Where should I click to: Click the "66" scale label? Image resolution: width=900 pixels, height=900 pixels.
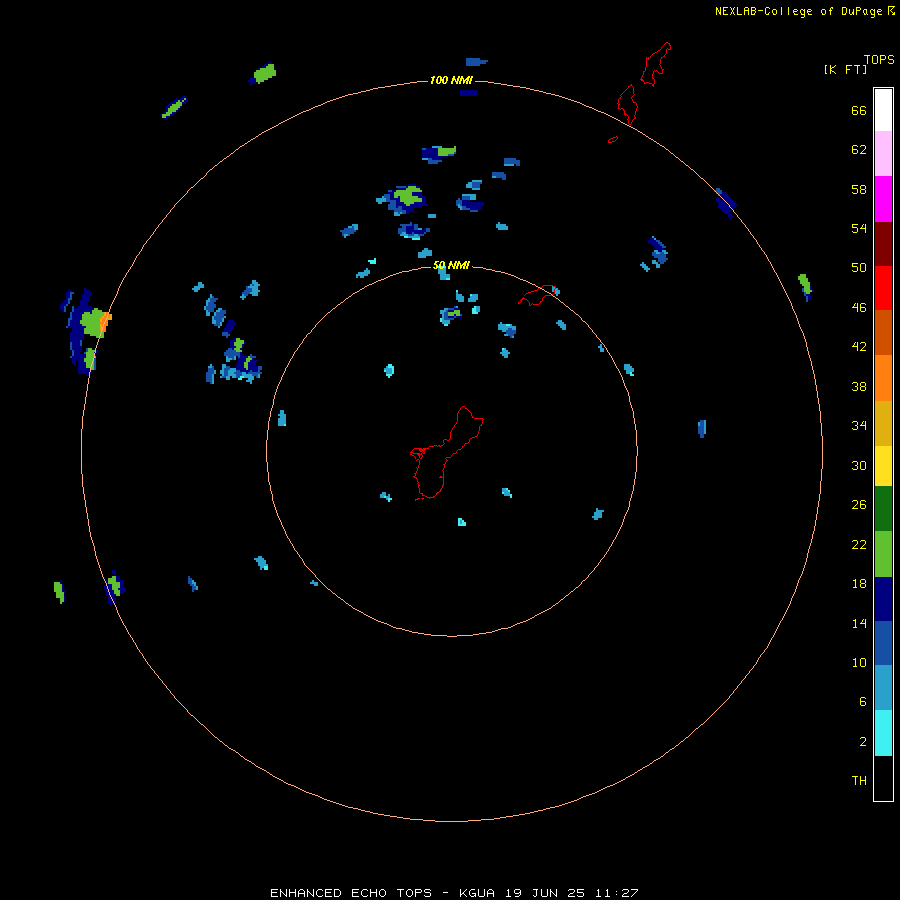859,110
